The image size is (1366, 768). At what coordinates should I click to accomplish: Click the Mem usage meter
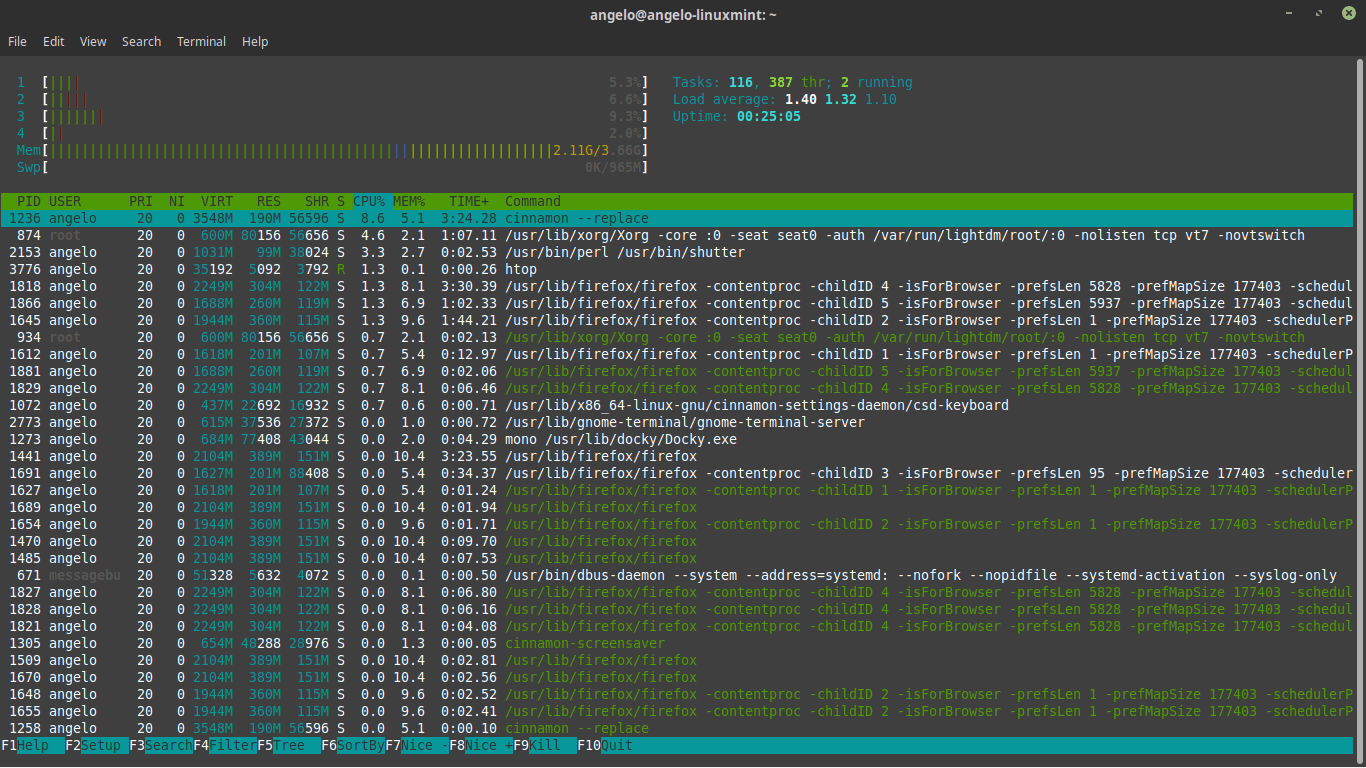click(x=300, y=150)
